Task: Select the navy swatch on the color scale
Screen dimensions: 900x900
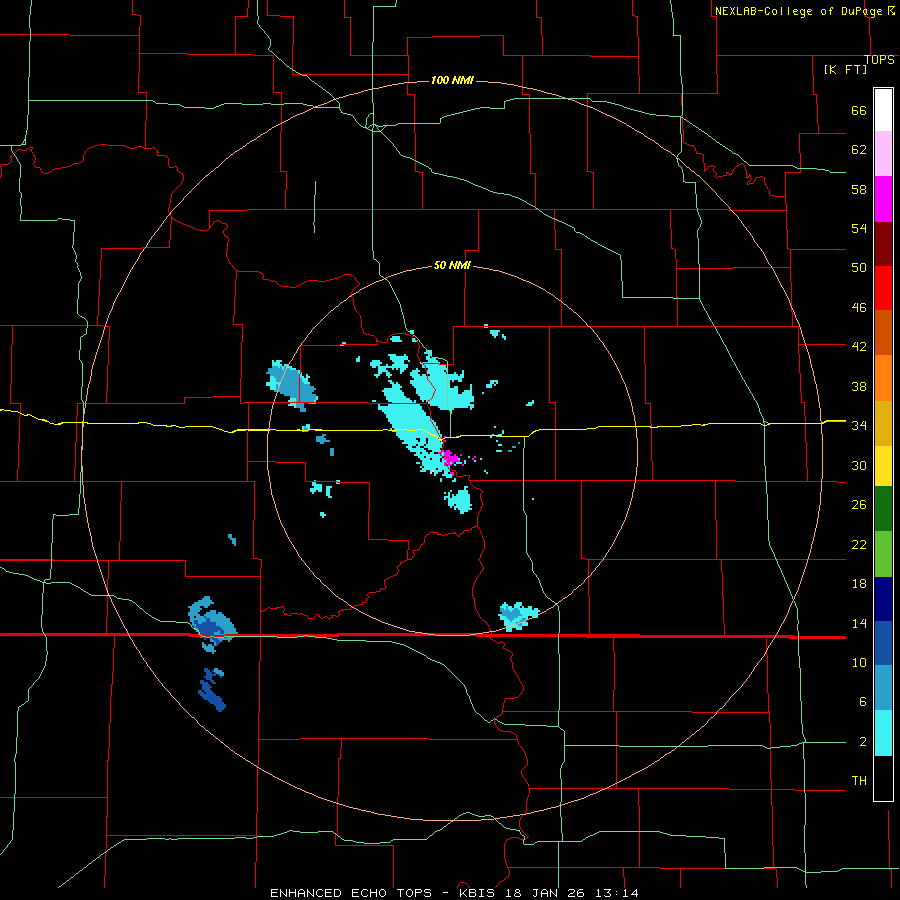Action: click(883, 599)
